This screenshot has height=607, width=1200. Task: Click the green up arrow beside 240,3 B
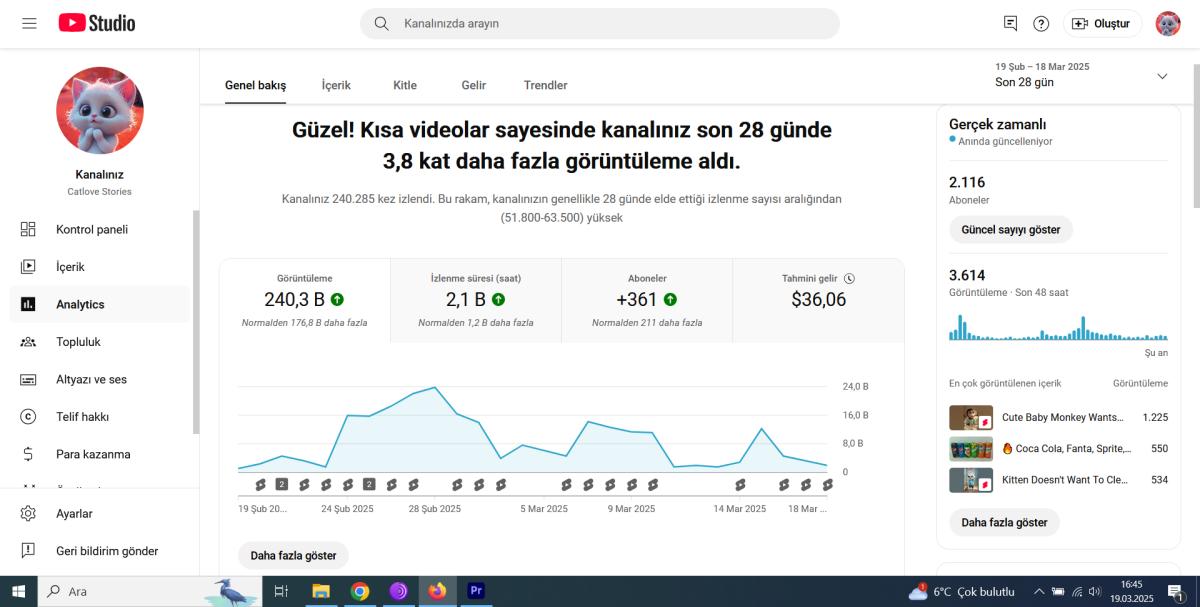click(337, 299)
